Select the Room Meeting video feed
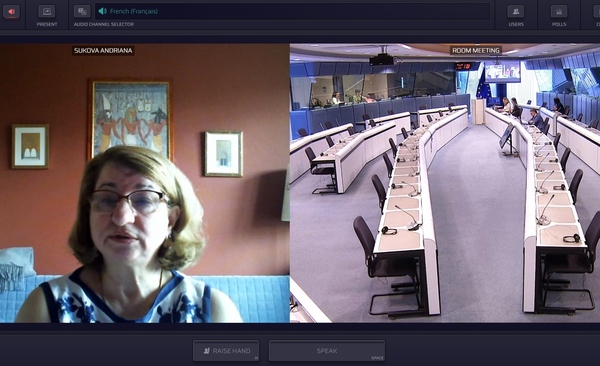Image resolution: width=600 pixels, height=366 pixels. pos(445,183)
